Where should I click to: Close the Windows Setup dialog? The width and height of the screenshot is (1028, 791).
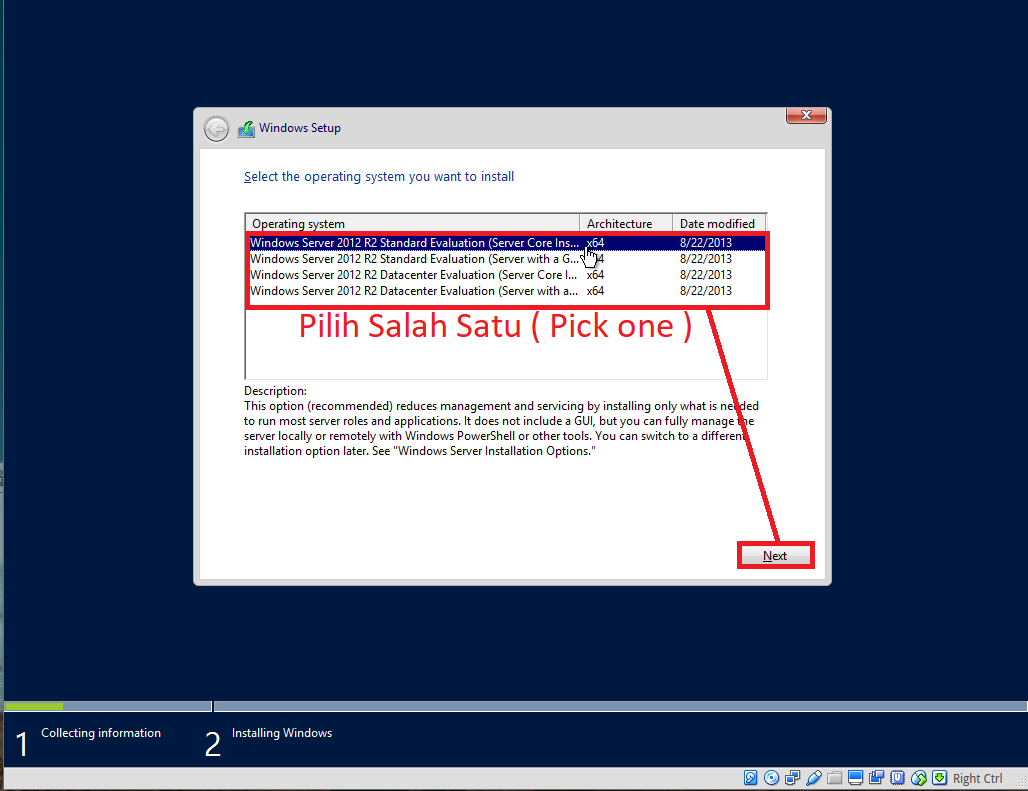(x=806, y=115)
